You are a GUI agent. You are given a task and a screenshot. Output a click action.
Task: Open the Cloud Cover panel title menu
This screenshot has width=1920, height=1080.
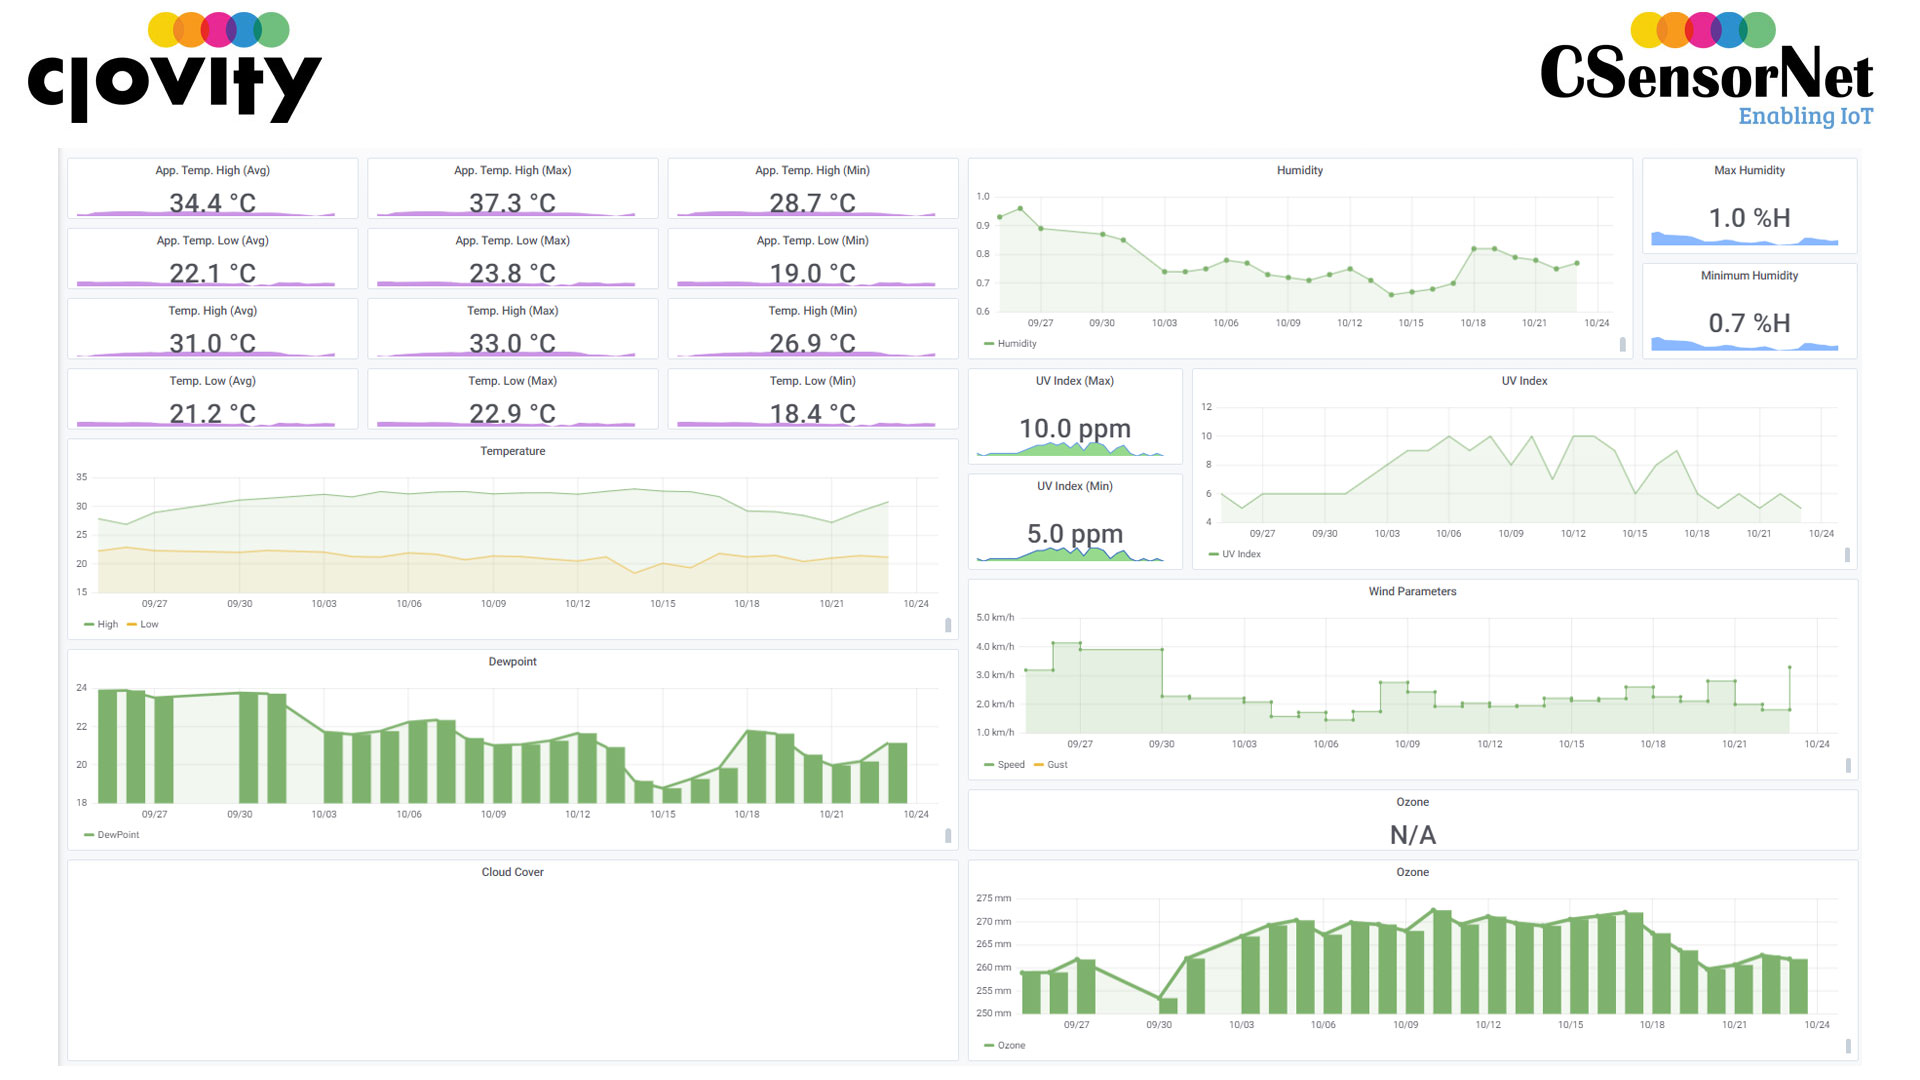[512, 872]
